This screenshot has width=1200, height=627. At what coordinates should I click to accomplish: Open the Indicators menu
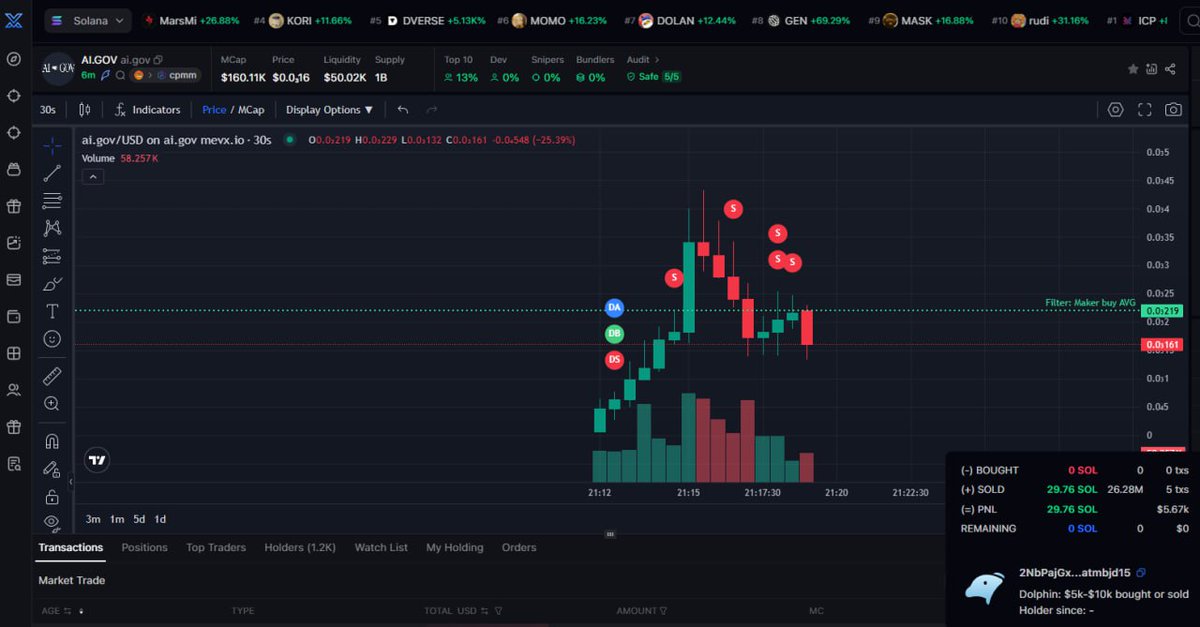pos(148,109)
